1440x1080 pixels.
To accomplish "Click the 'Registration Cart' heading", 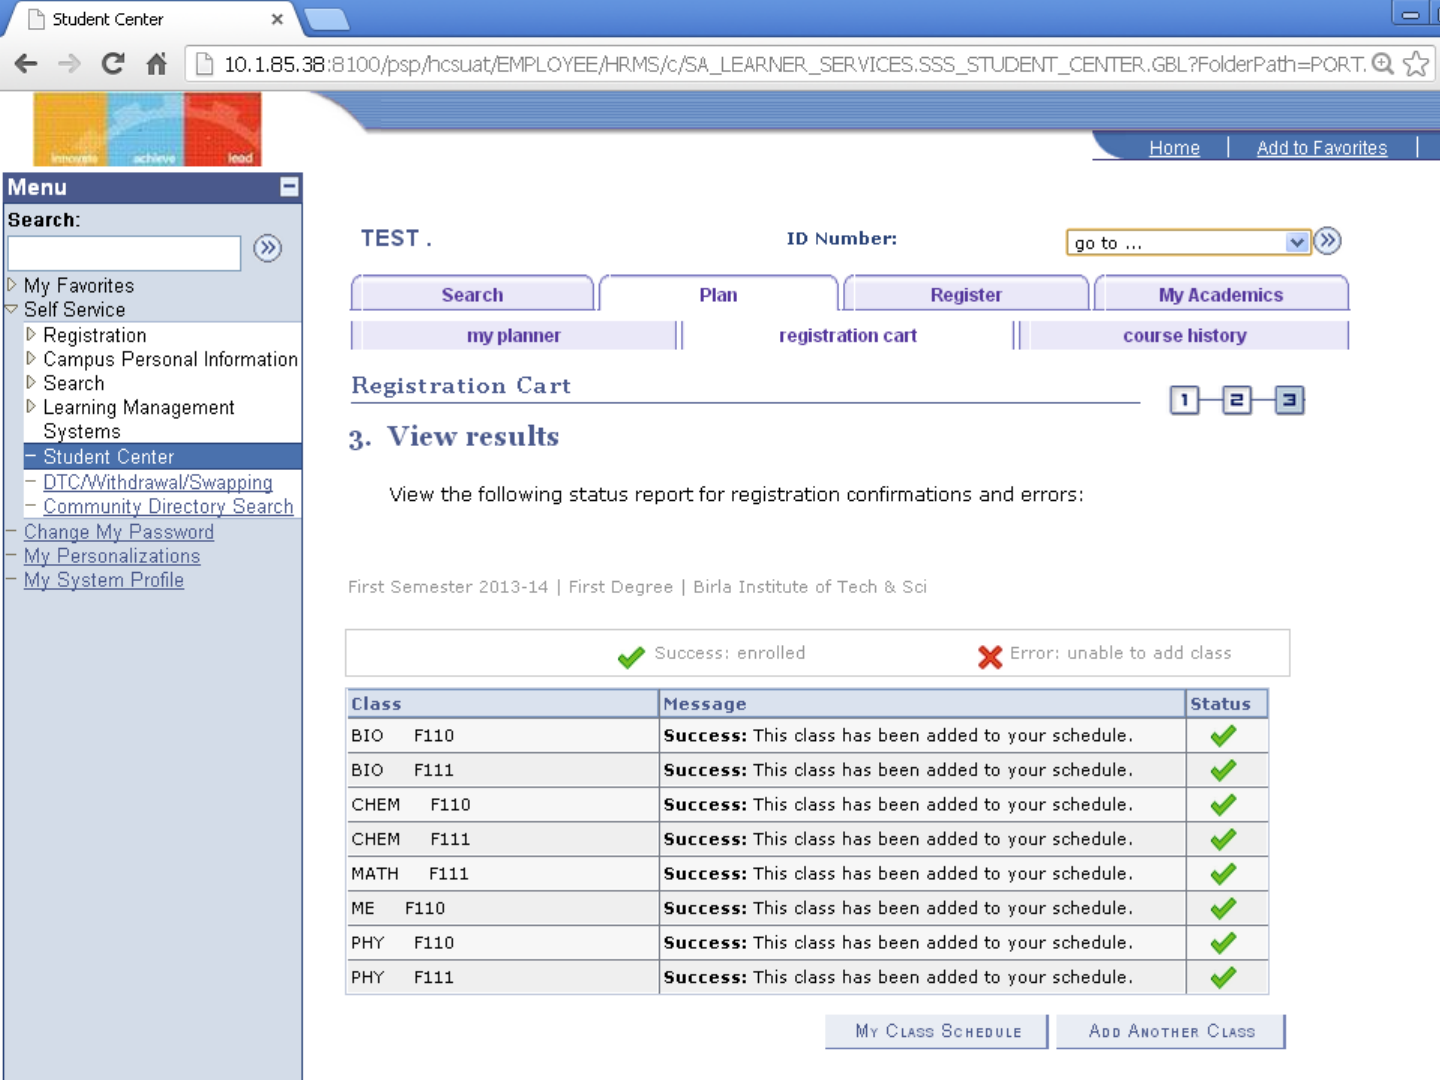I will click(461, 386).
